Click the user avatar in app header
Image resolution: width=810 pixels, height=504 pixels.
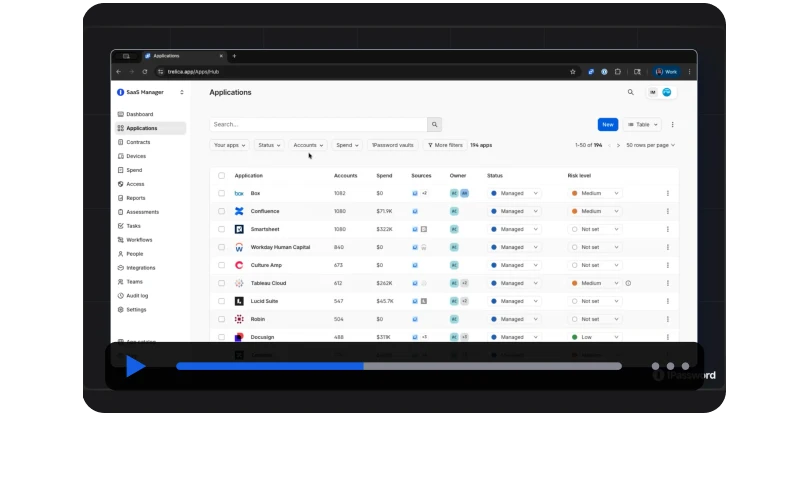[667, 92]
